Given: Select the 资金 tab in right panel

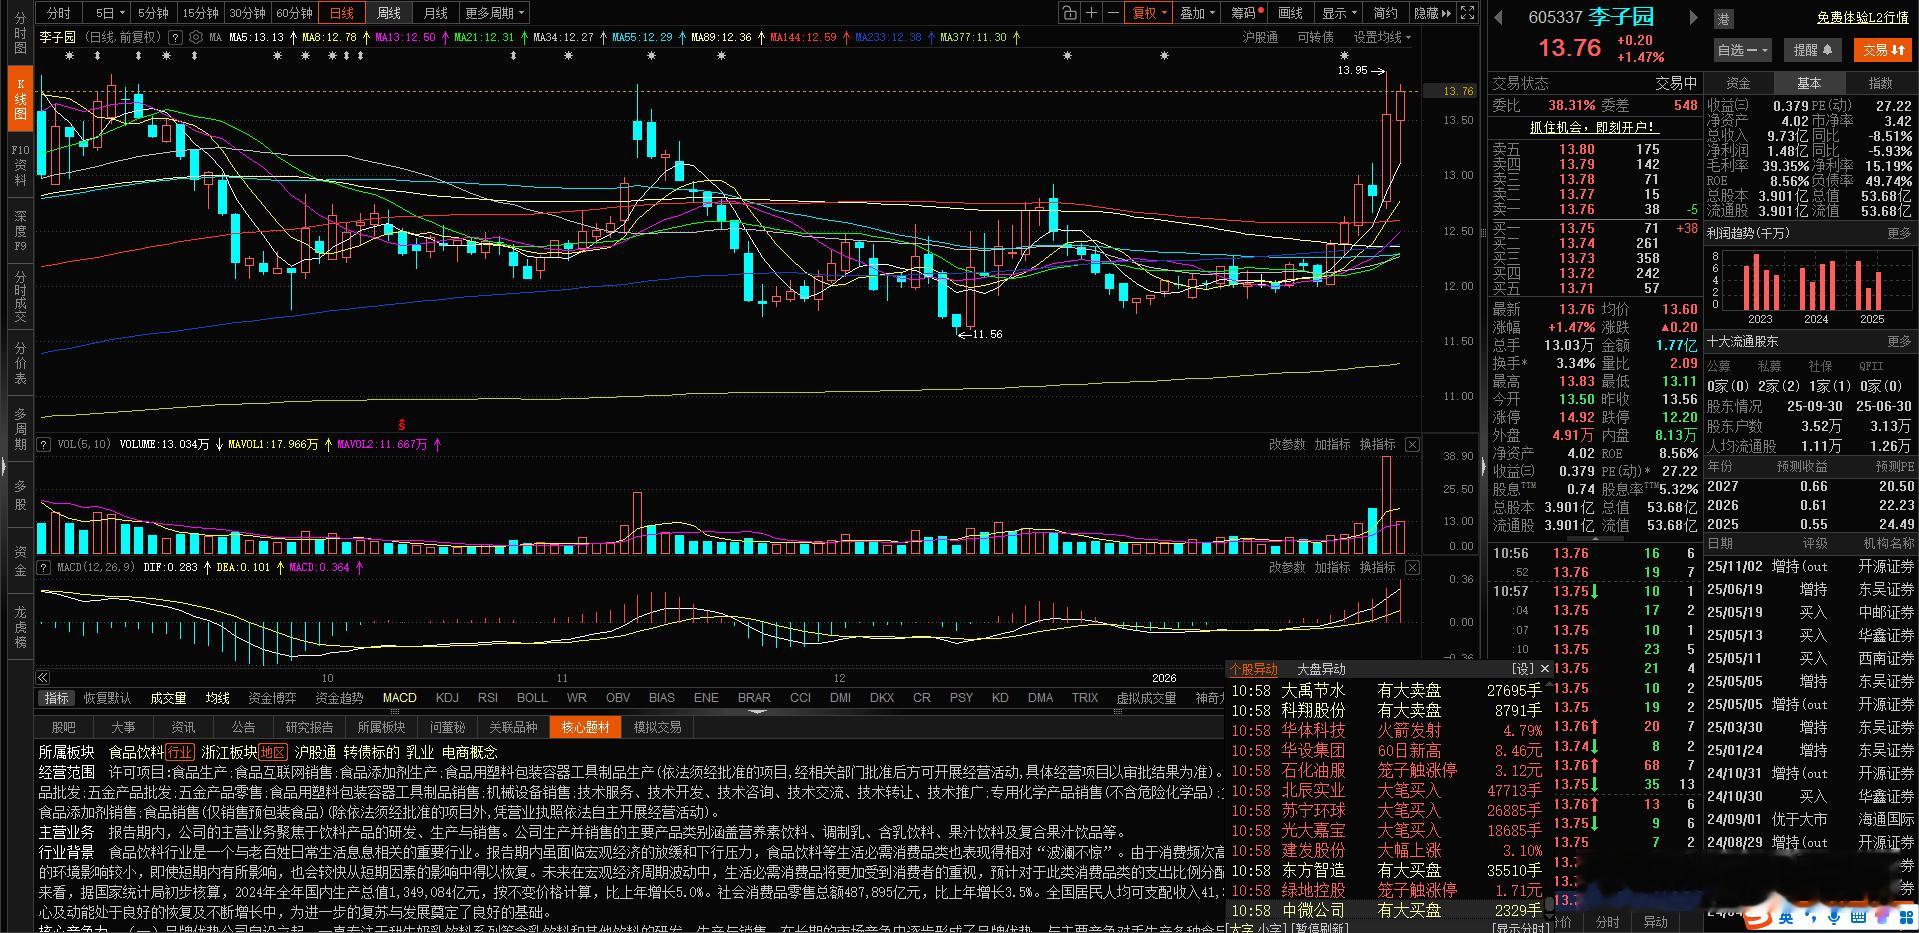Looking at the screenshot, I should coord(1739,83).
